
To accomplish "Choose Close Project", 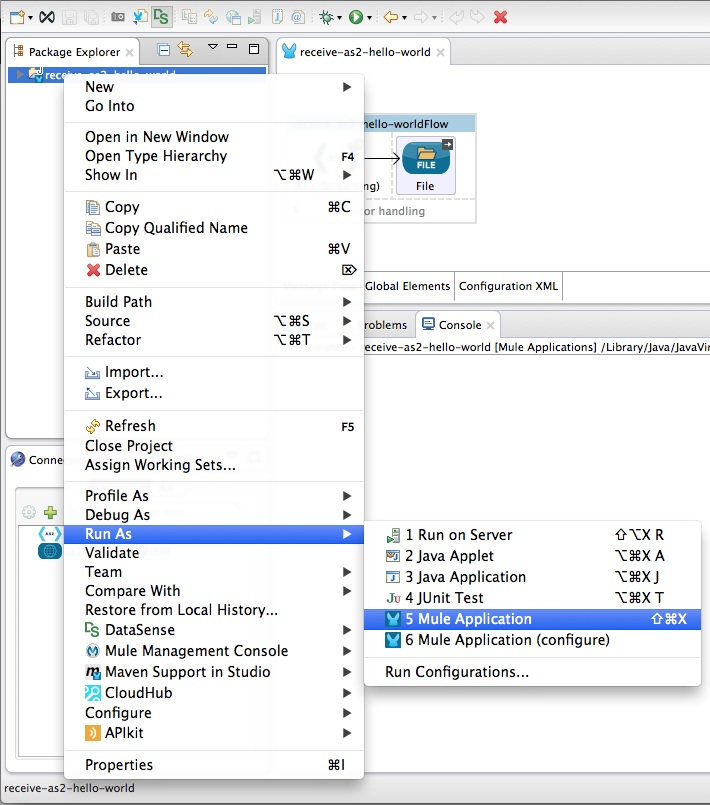I will tap(214, 446).
